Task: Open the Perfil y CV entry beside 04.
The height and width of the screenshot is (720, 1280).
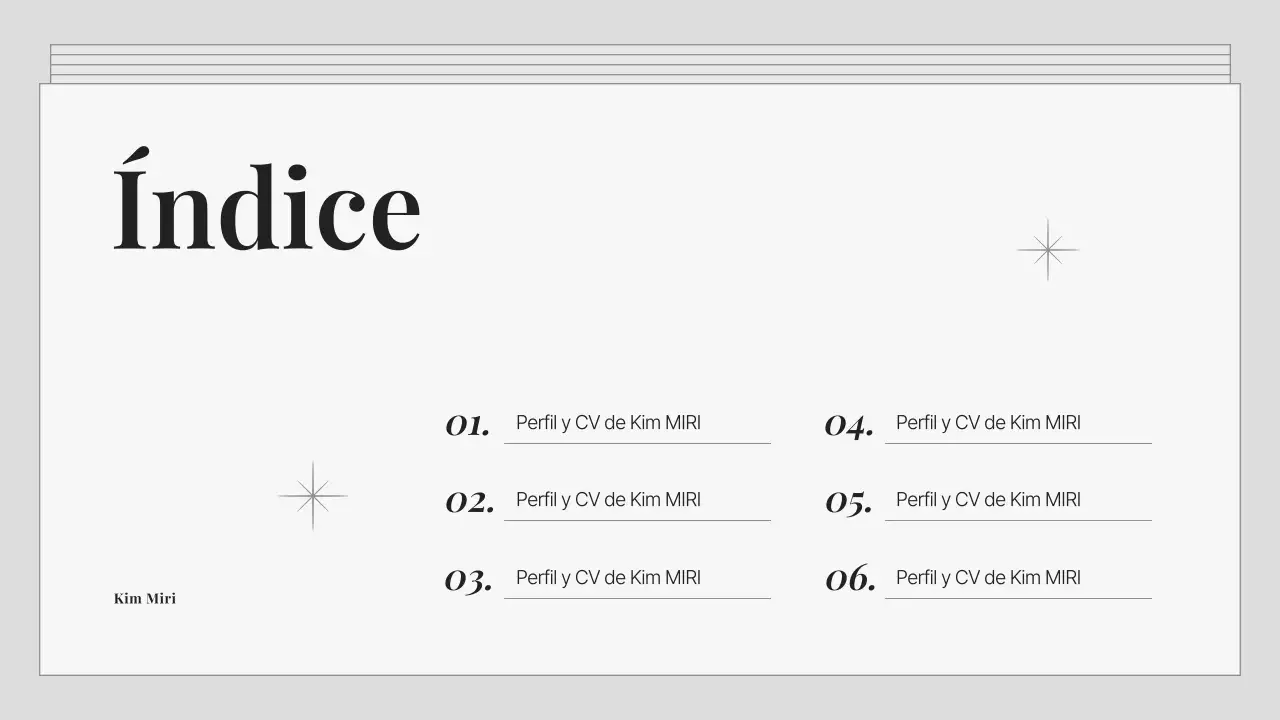Action: (x=988, y=423)
